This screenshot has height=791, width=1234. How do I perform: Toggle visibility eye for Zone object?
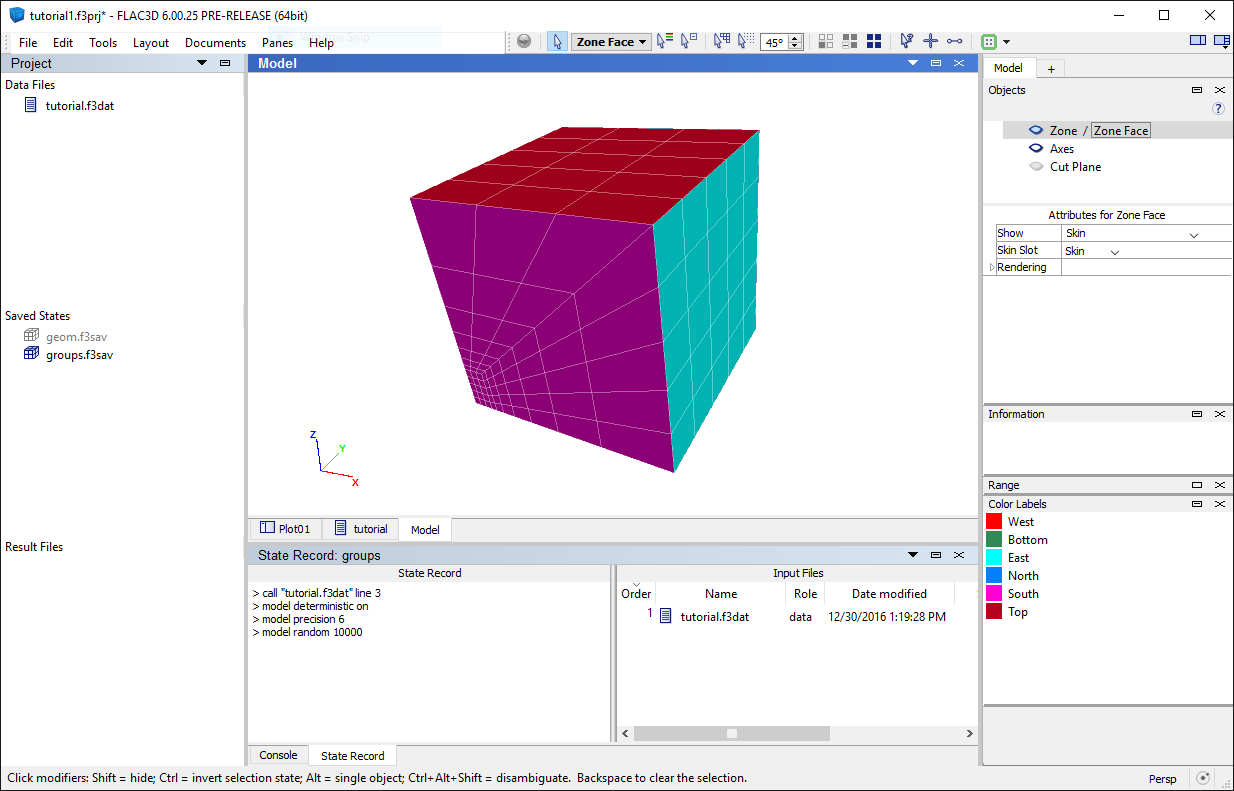1036,131
